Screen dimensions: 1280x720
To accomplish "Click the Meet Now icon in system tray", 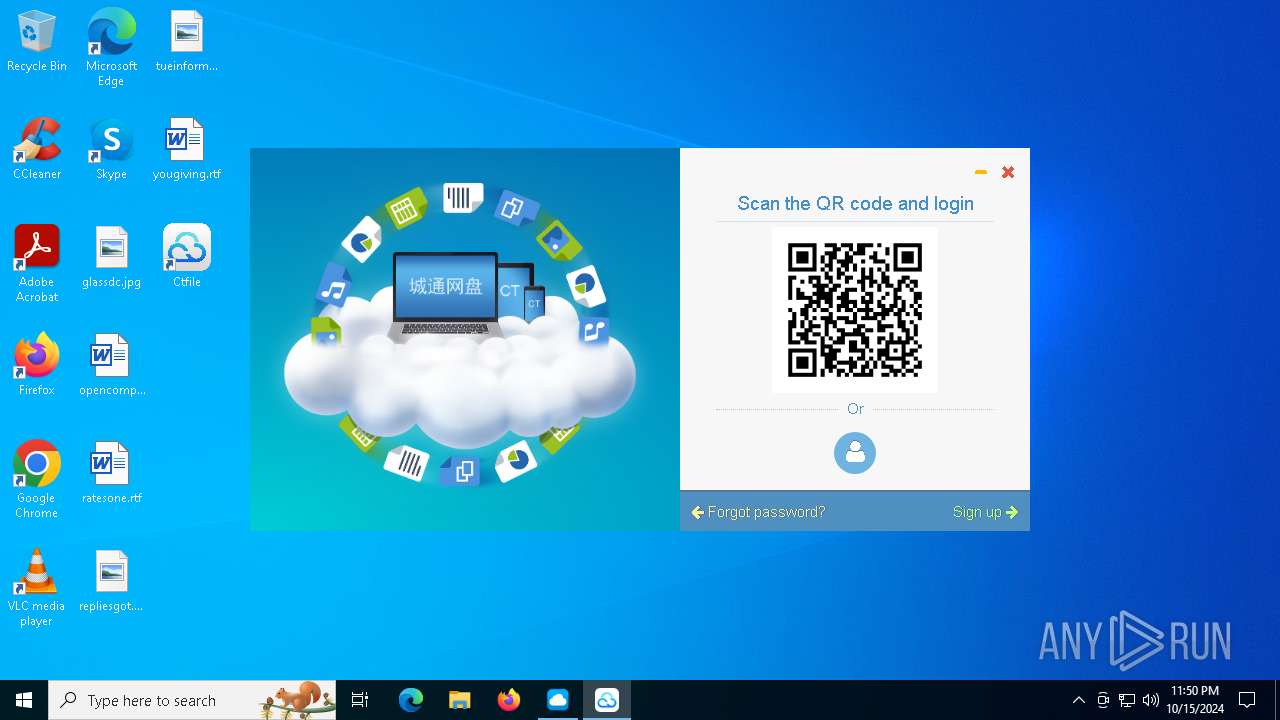I will tap(1103, 700).
